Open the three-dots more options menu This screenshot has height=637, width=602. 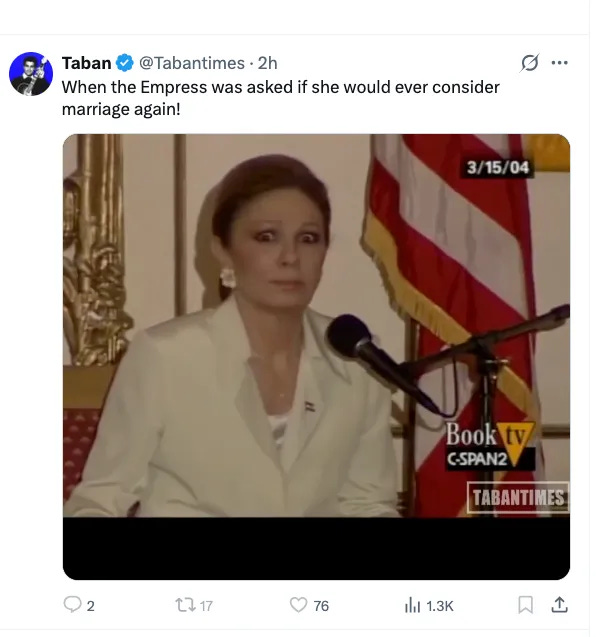[x=559, y=63]
